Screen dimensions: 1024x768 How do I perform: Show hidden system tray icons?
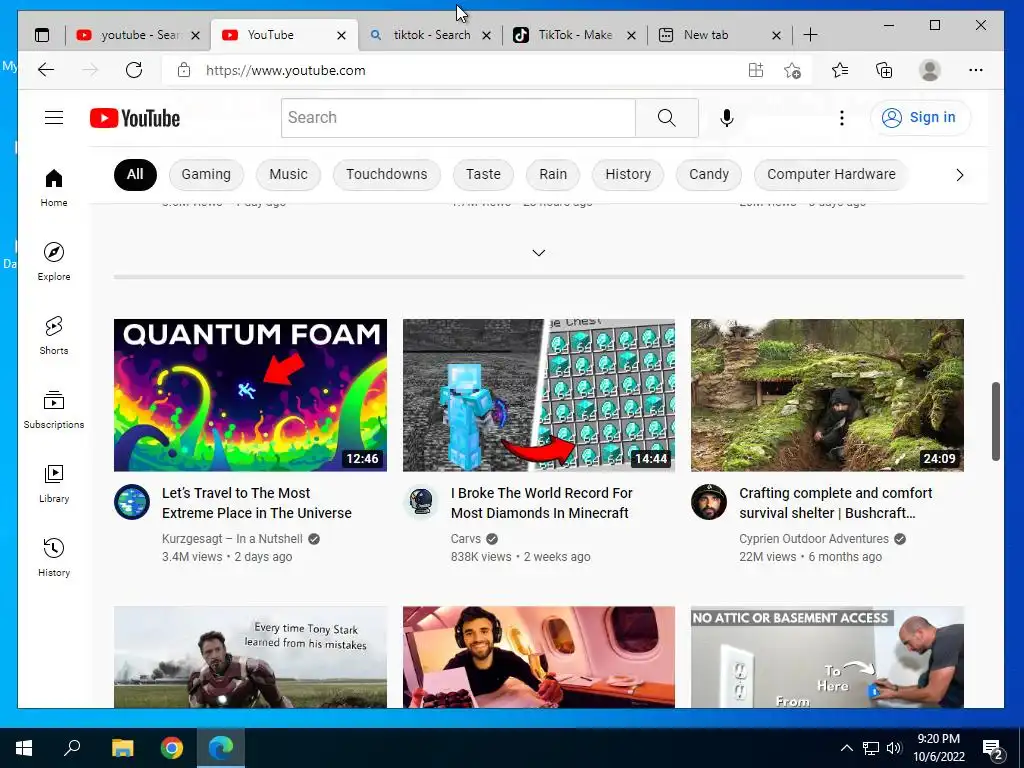pyautogui.click(x=846, y=748)
